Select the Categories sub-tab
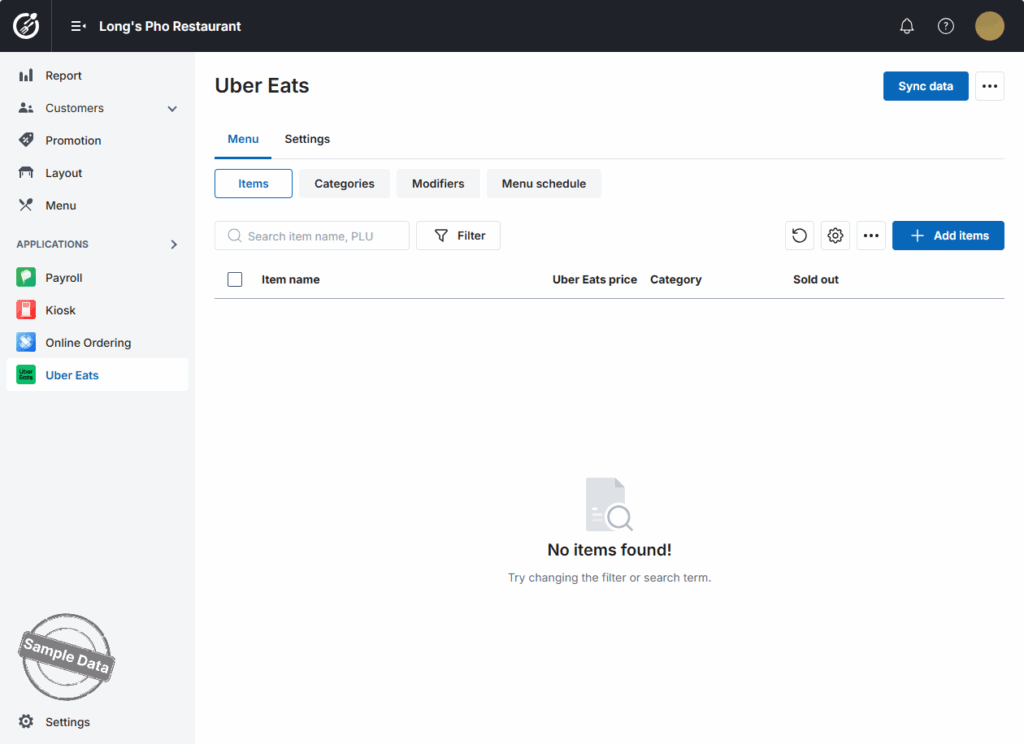This screenshot has height=744, width=1024. coord(344,184)
